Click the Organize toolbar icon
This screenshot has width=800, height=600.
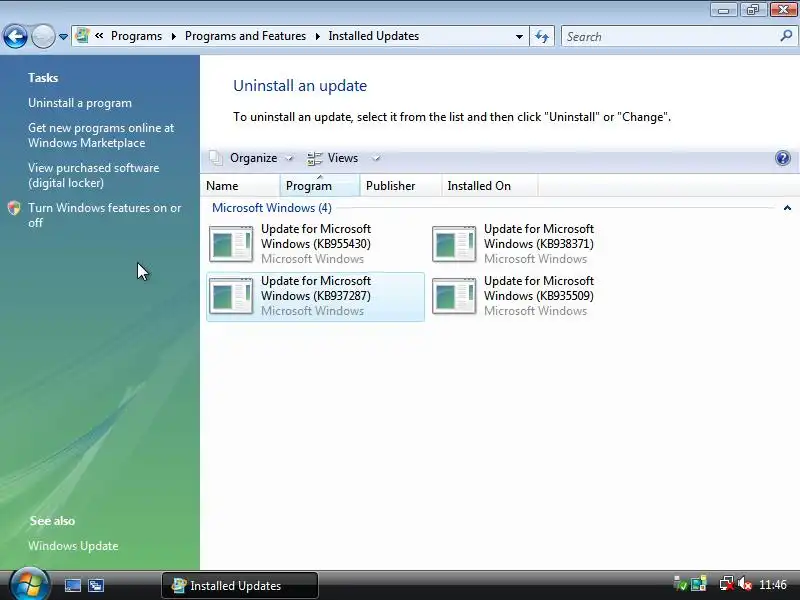pos(216,159)
